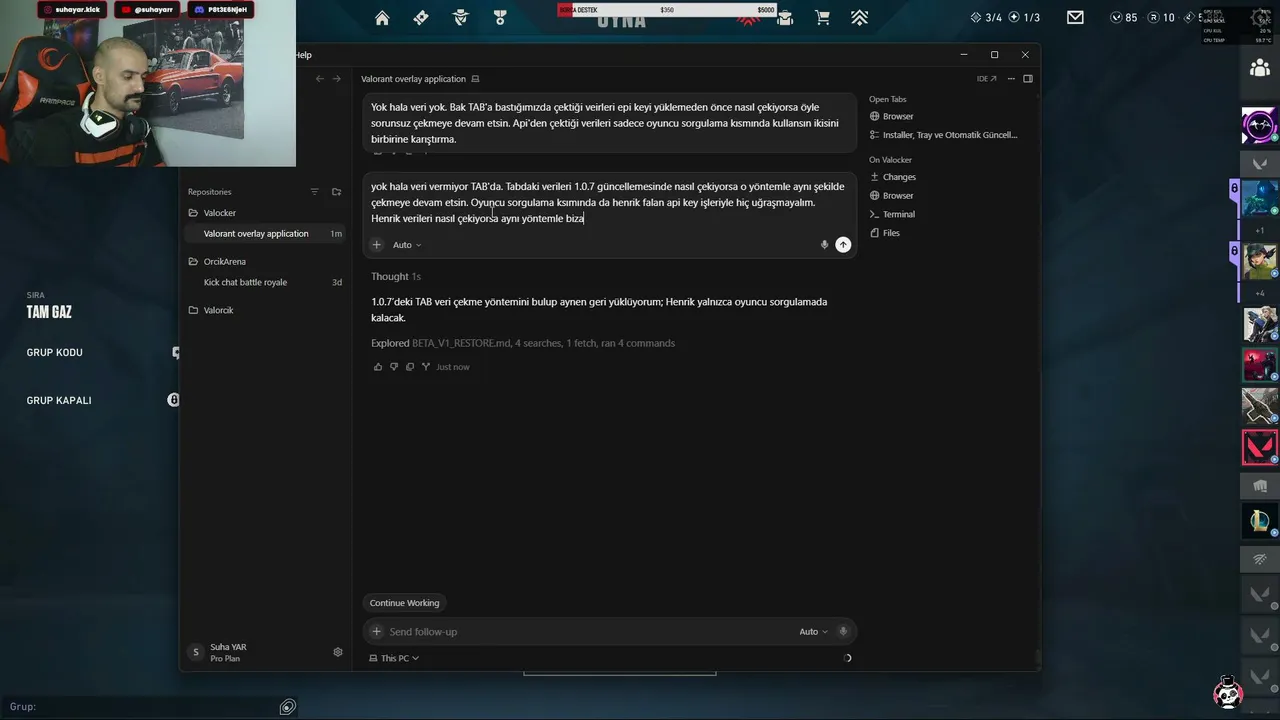Click the Continue Working button
This screenshot has width=1280, height=720.
[404, 603]
